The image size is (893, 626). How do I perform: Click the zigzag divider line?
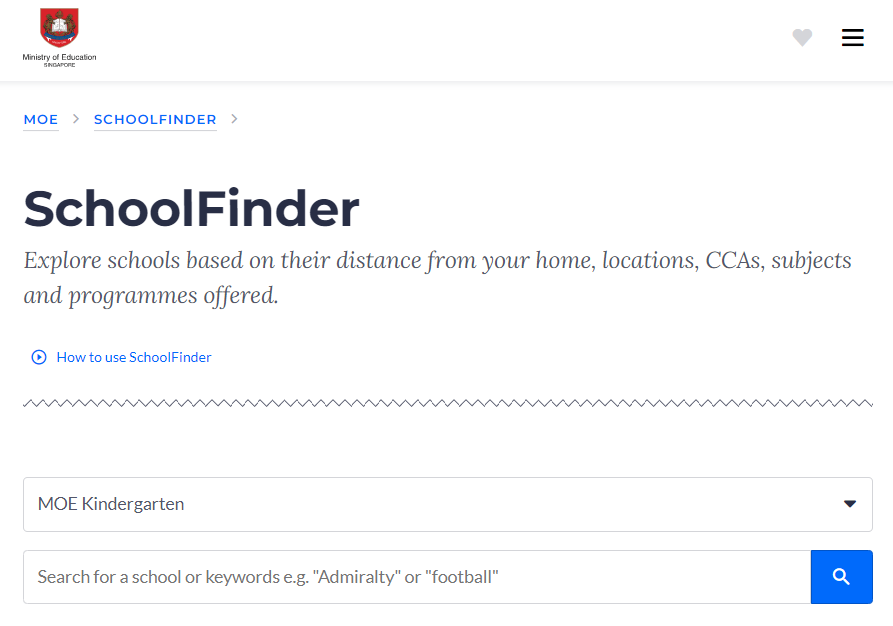pos(447,403)
